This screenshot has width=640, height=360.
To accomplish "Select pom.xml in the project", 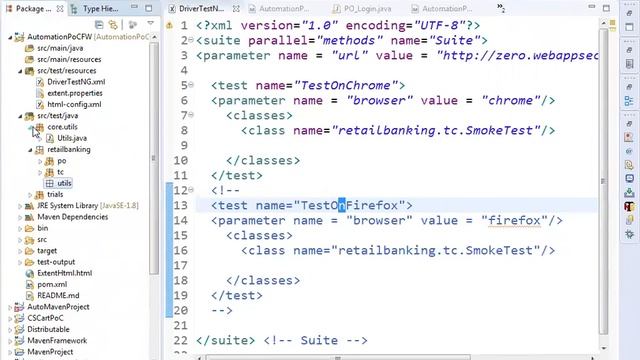I will click(x=52, y=284).
